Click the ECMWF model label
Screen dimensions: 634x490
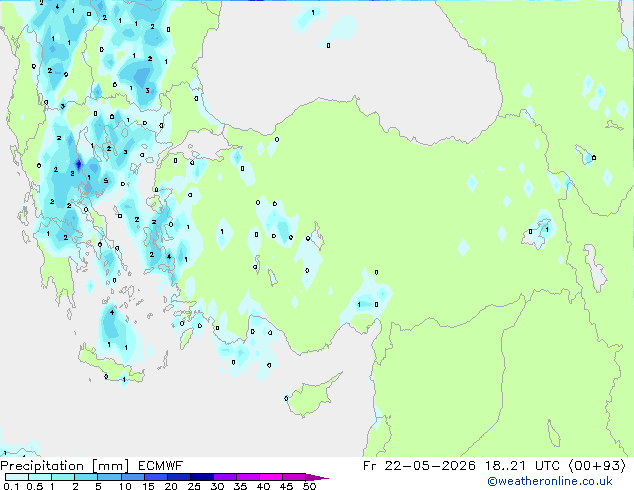click(161, 466)
